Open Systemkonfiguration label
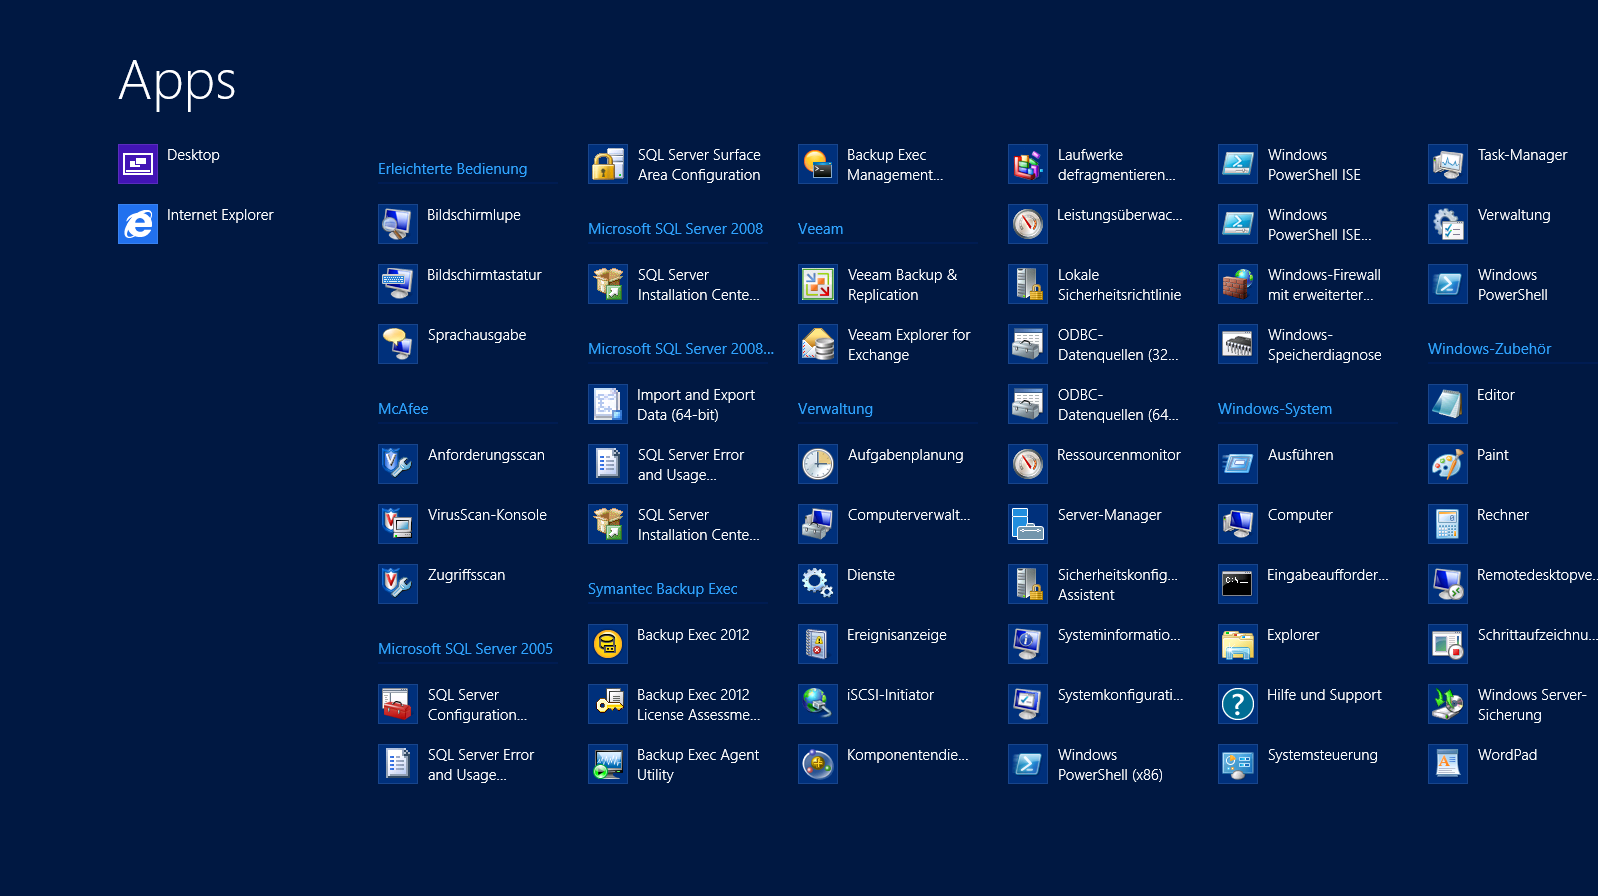1598x896 pixels. [x=1120, y=695]
